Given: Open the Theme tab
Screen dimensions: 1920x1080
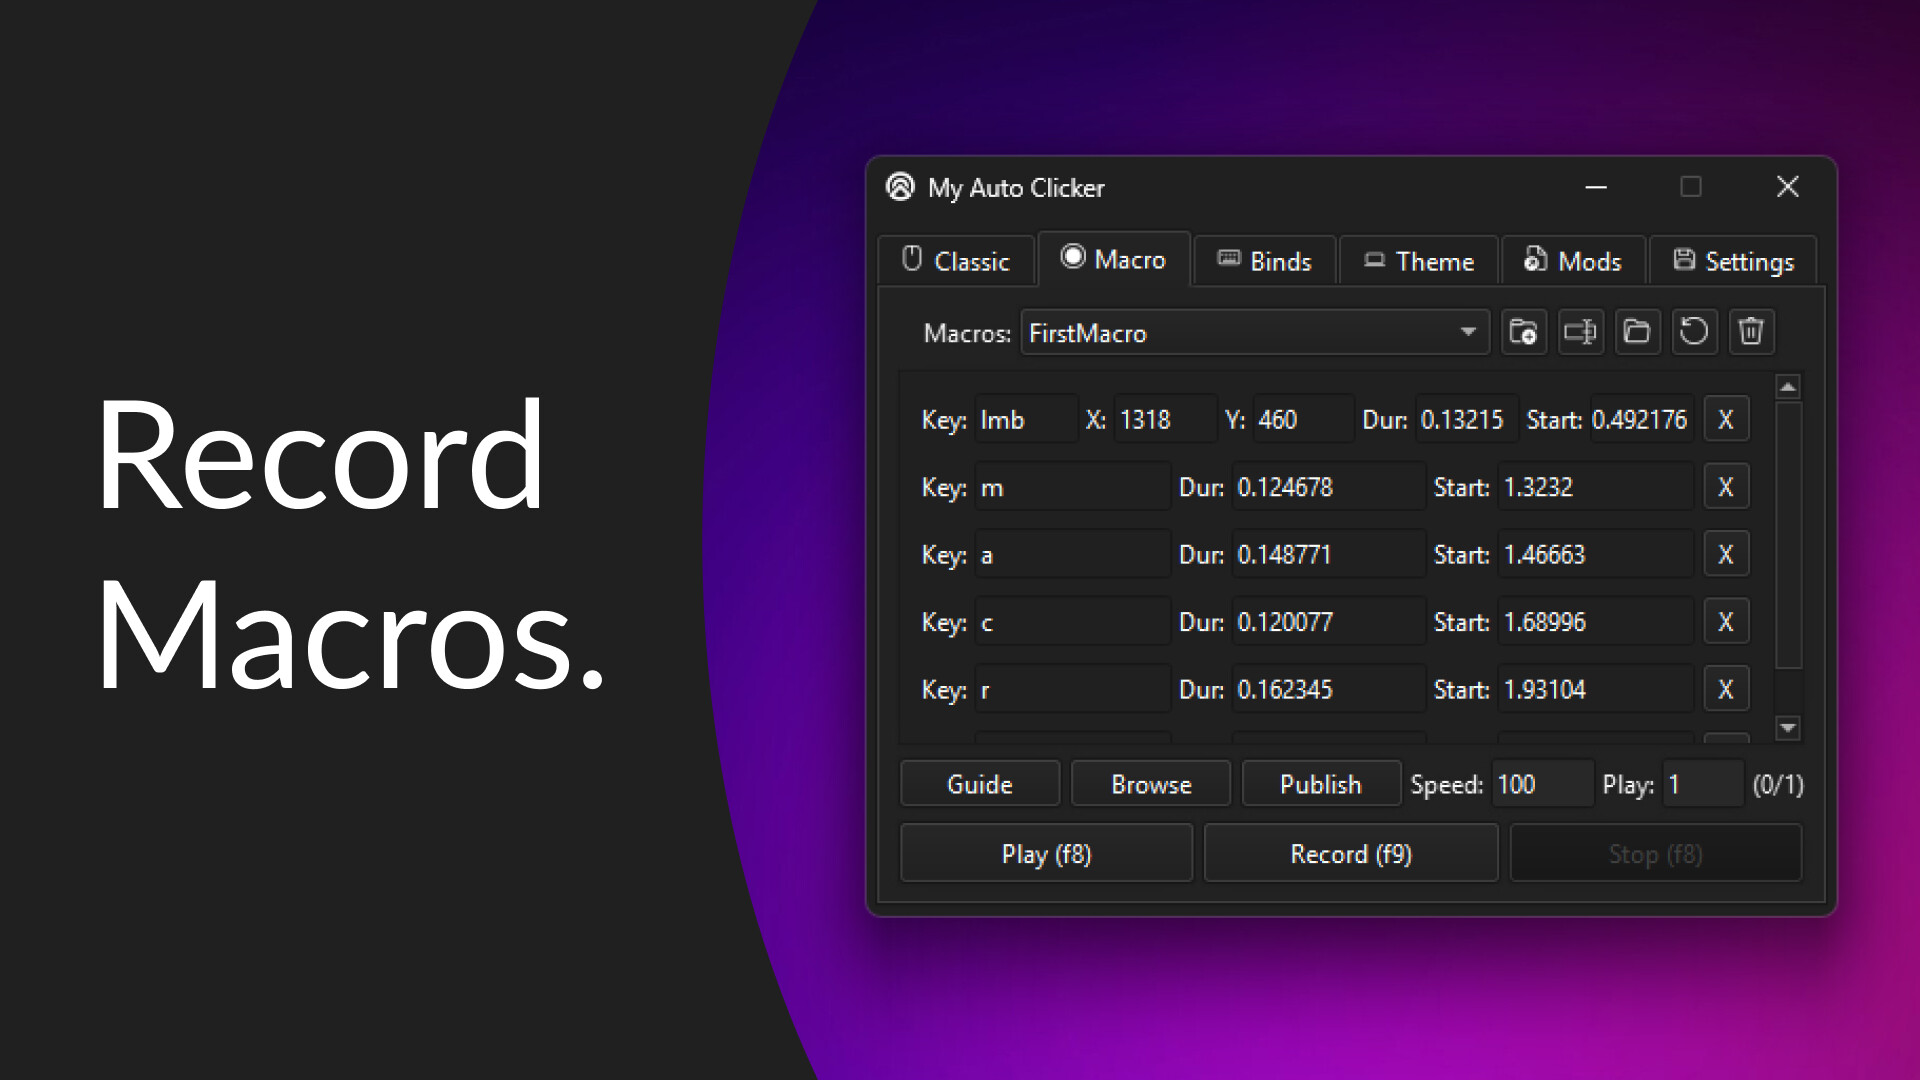Looking at the screenshot, I should (1419, 262).
